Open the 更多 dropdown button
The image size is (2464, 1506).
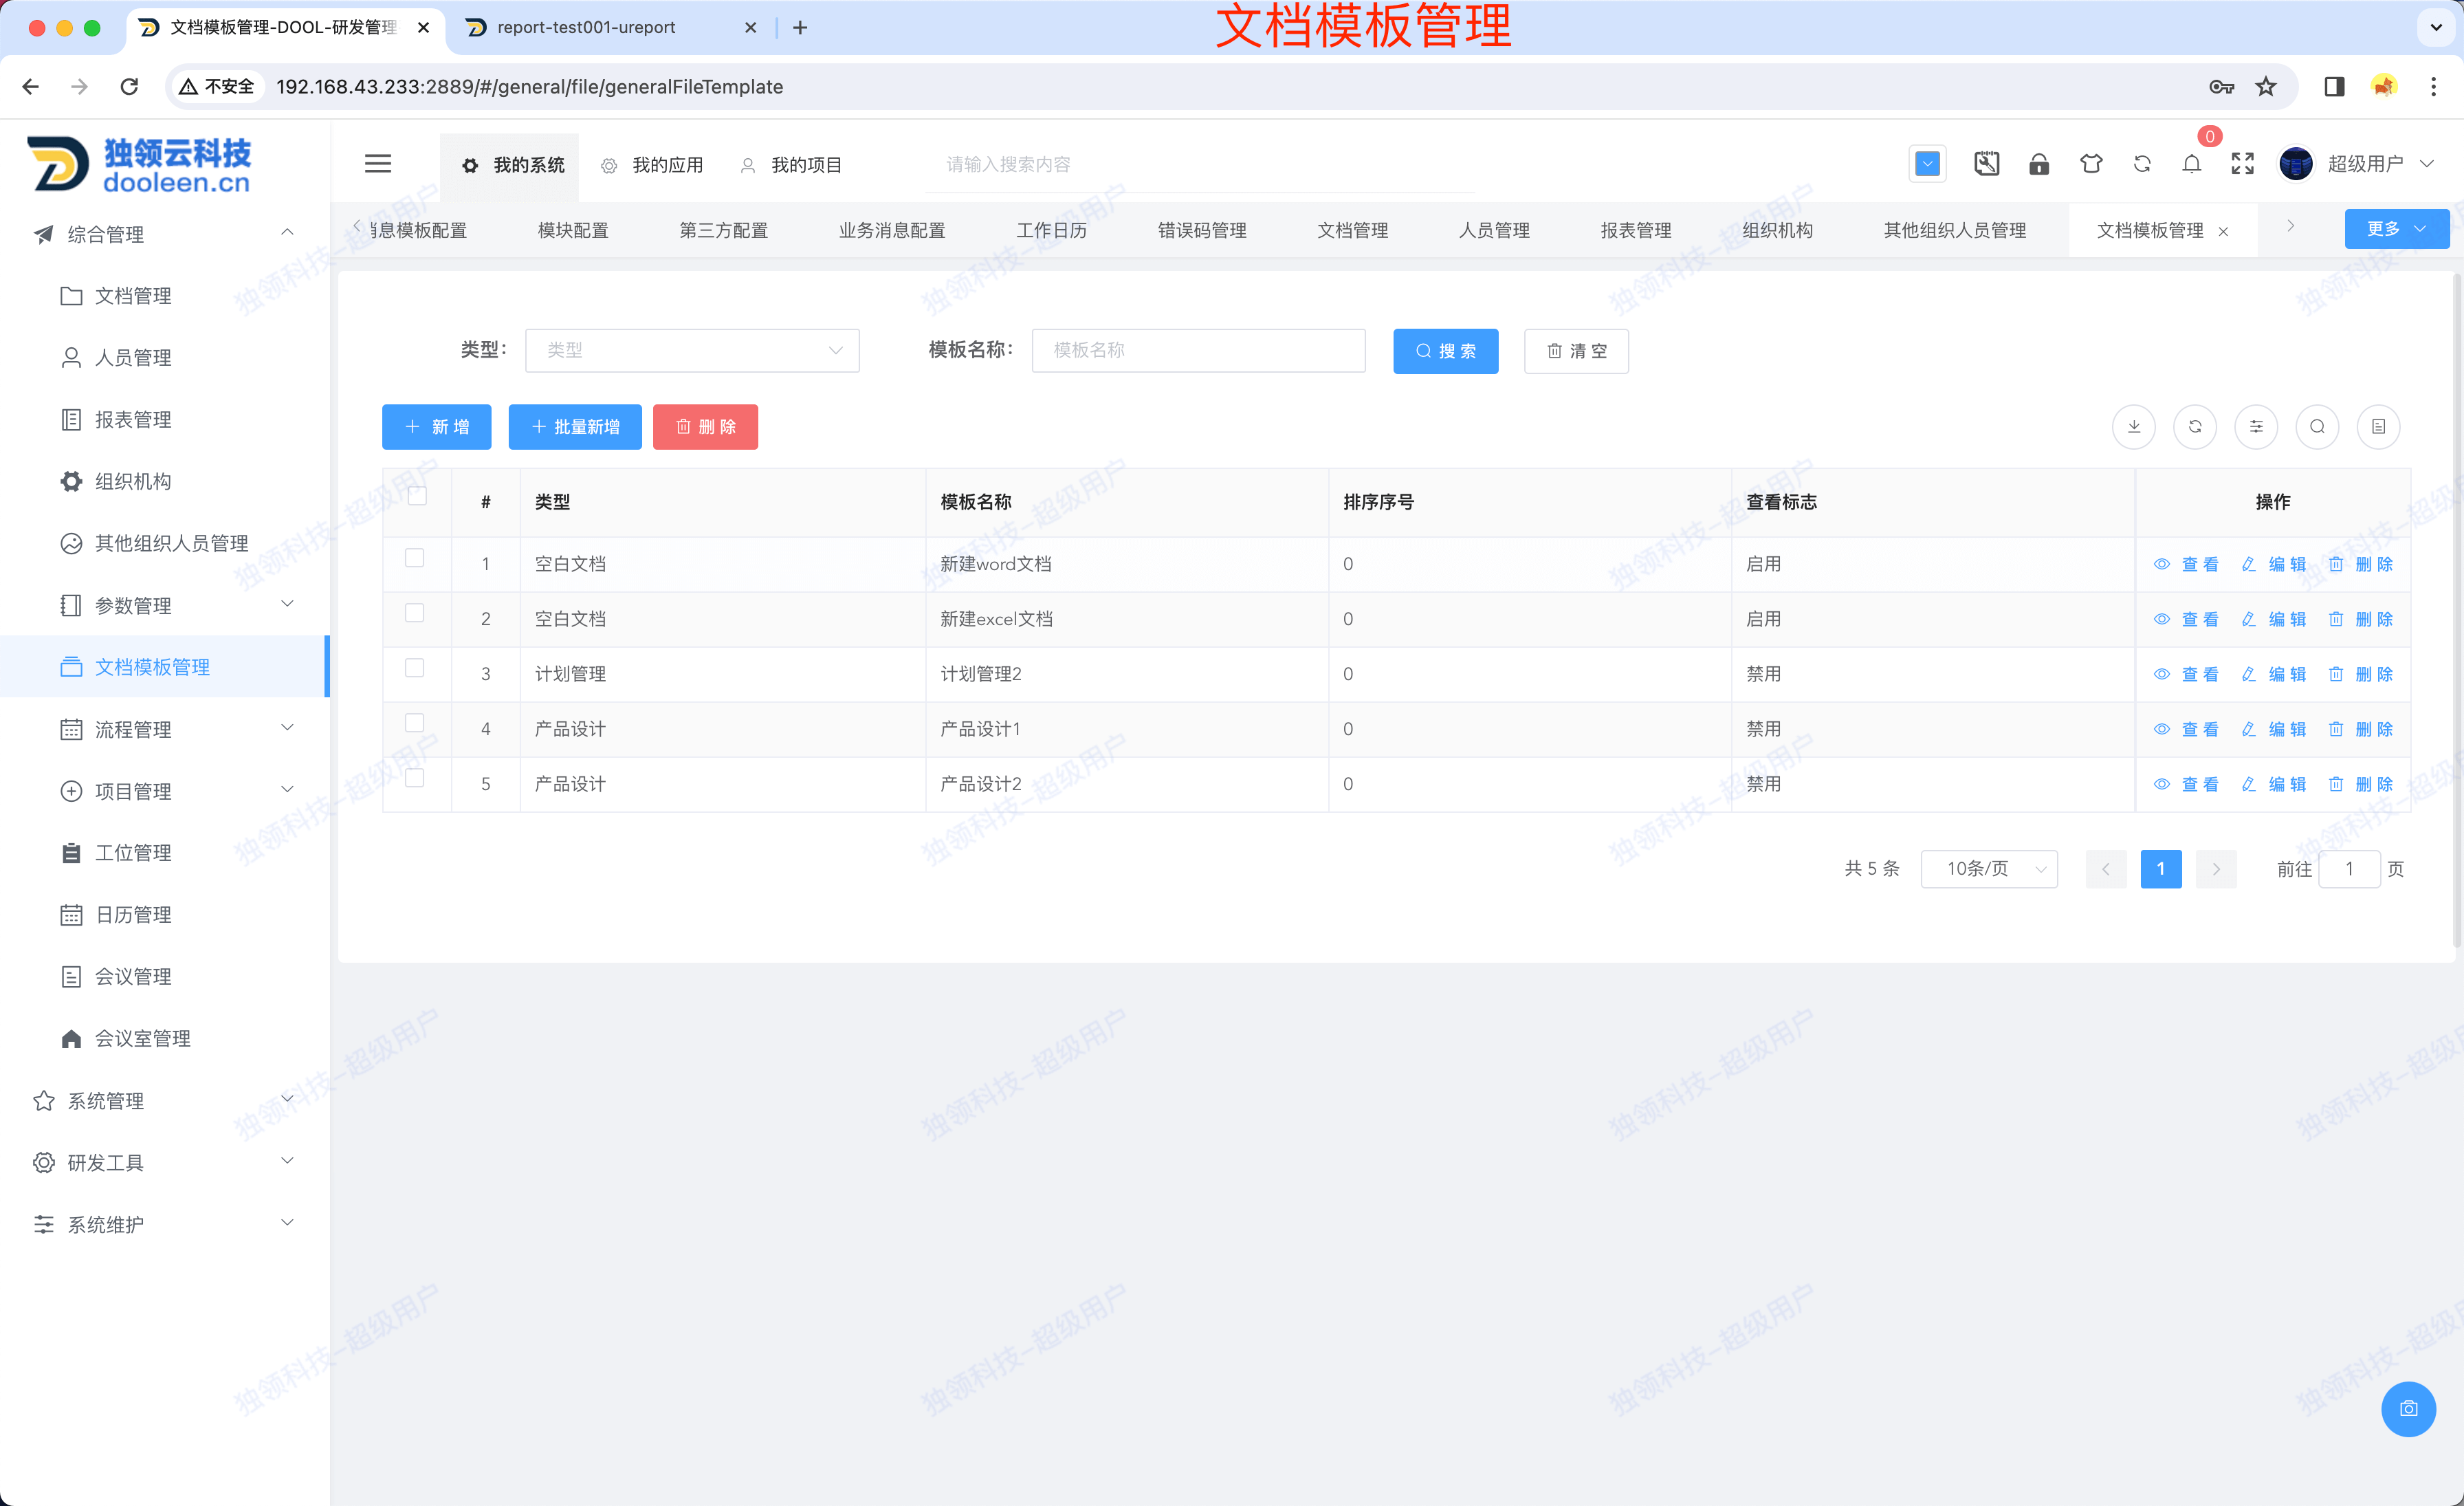(2397, 229)
